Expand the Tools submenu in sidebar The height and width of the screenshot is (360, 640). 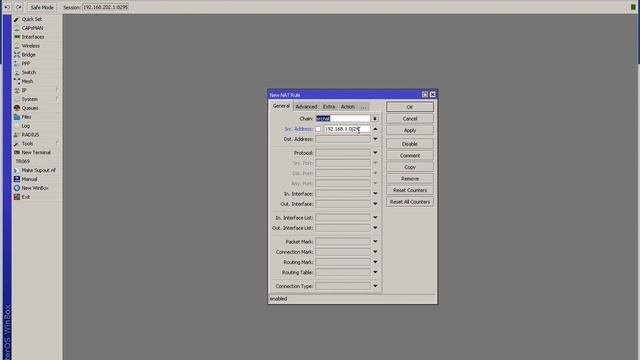pos(27,144)
